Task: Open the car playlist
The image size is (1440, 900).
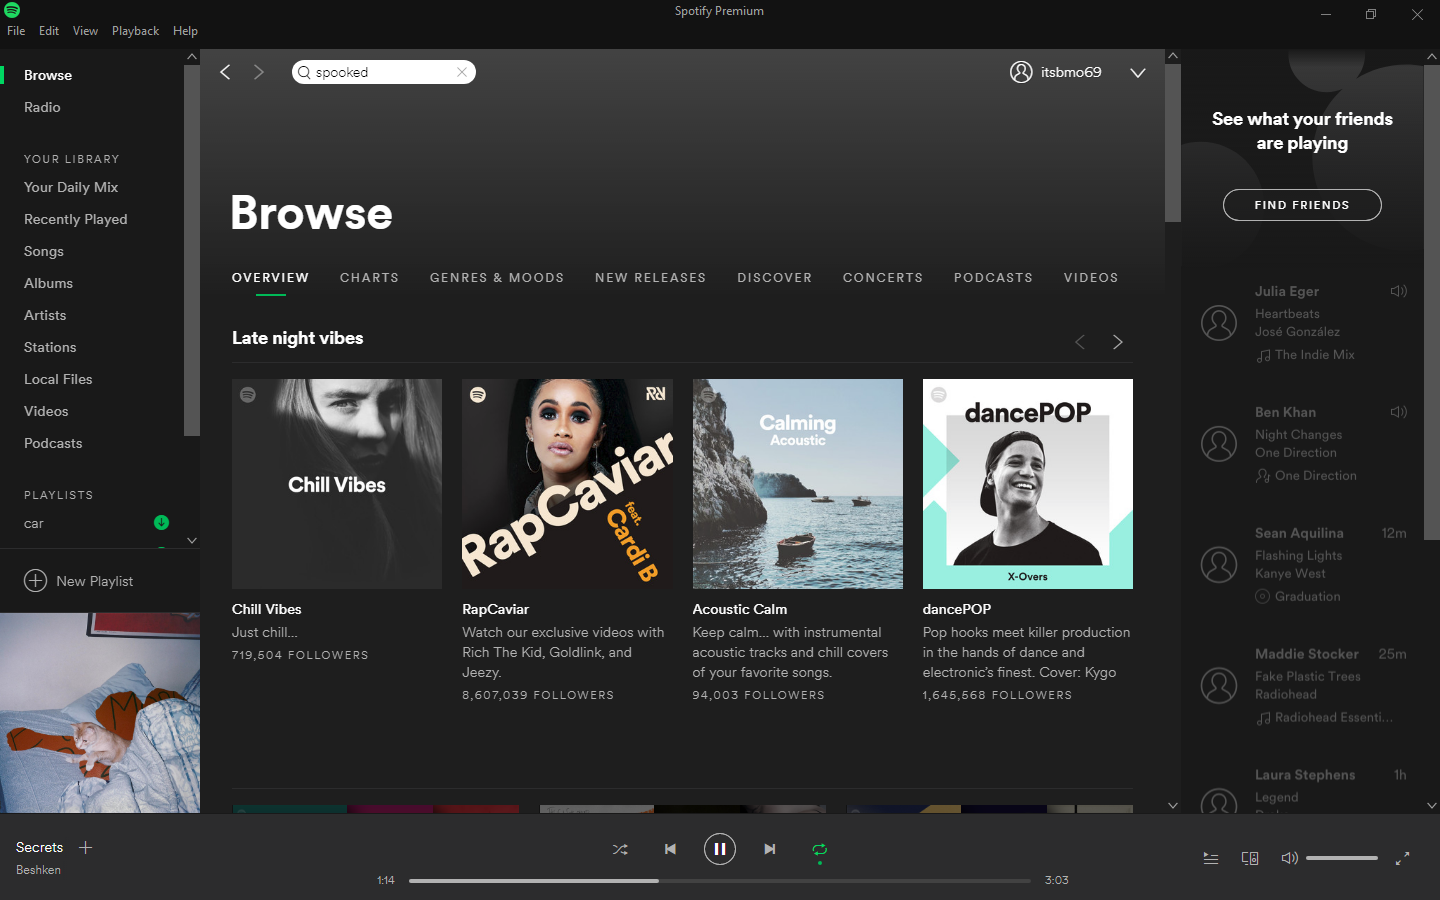Action: (x=34, y=524)
